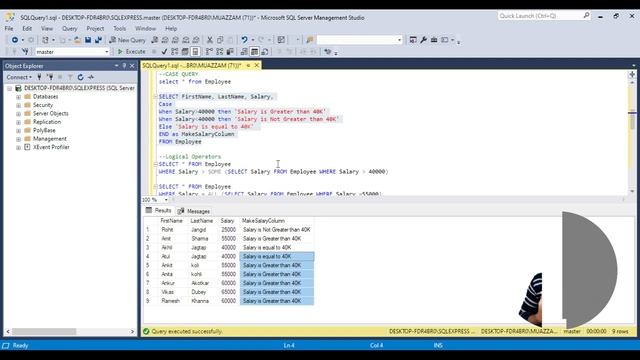The image size is (640, 360).
Task: Open the Find combo box dropdown arrow
Action: pyautogui.click(x=400, y=40)
